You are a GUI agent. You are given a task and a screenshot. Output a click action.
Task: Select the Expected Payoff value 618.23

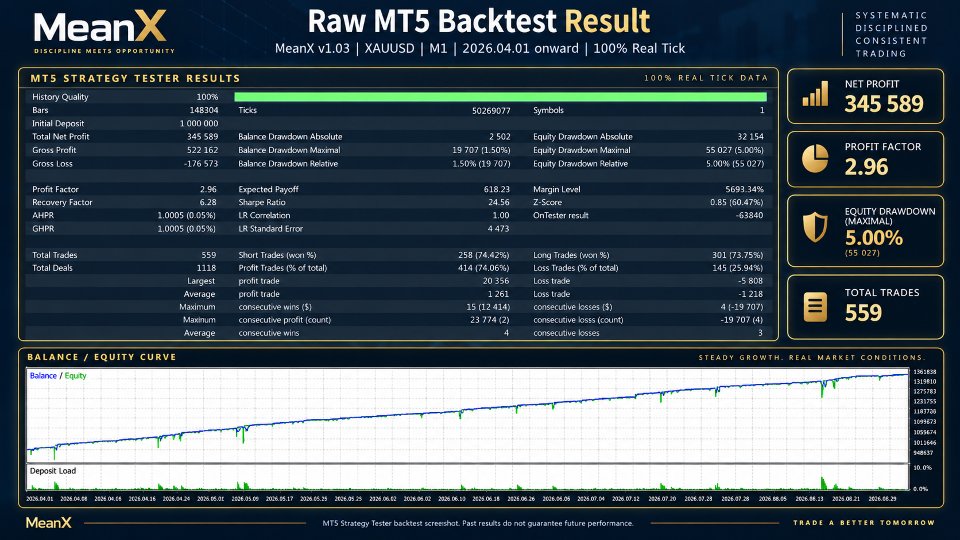497,189
